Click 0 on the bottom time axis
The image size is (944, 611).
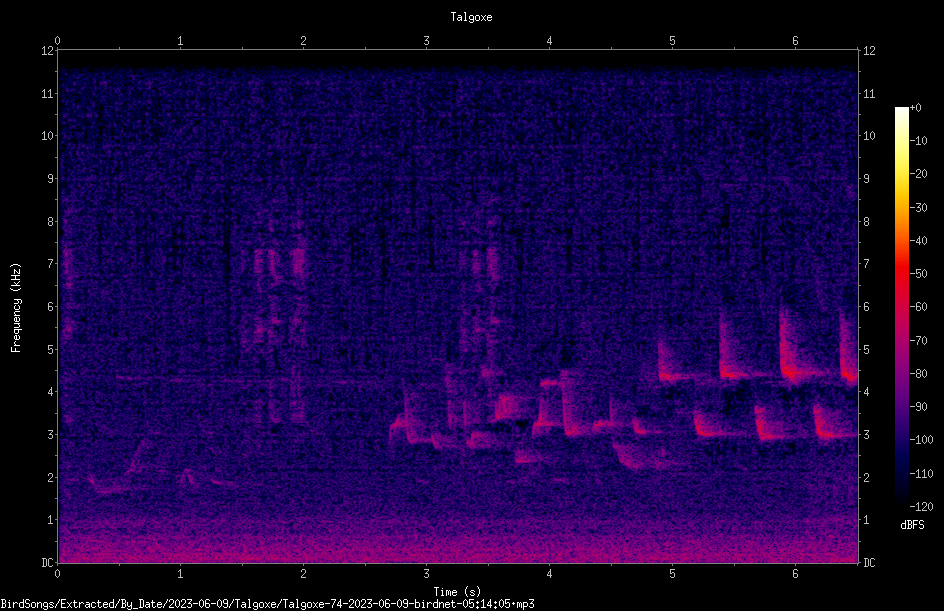pyautogui.click(x=57, y=574)
